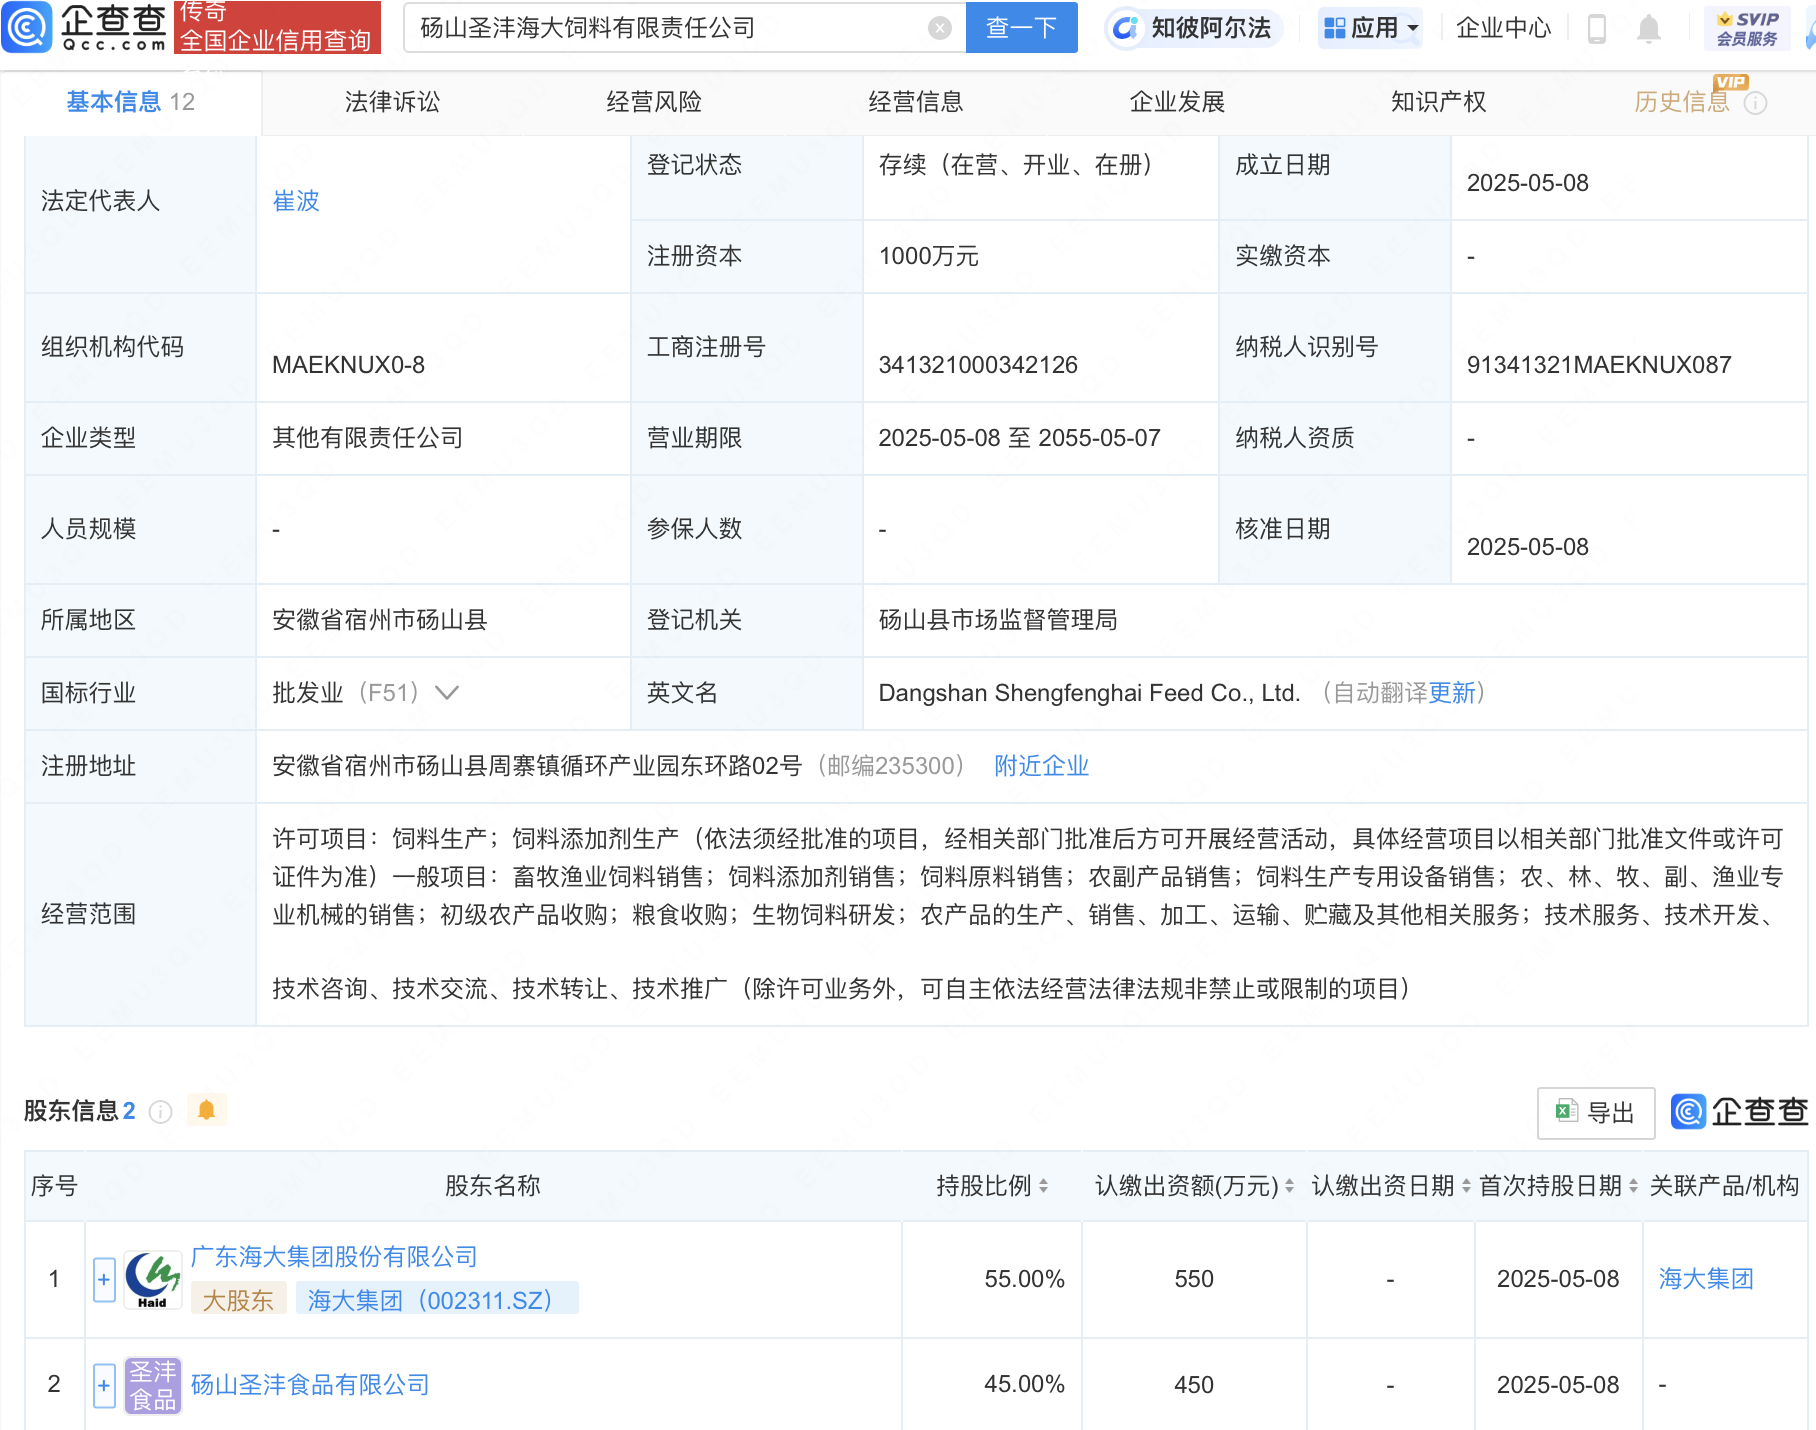This screenshot has height=1430, width=1816.
Task: Open the mobile phone app icon
Action: (1597, 29)
